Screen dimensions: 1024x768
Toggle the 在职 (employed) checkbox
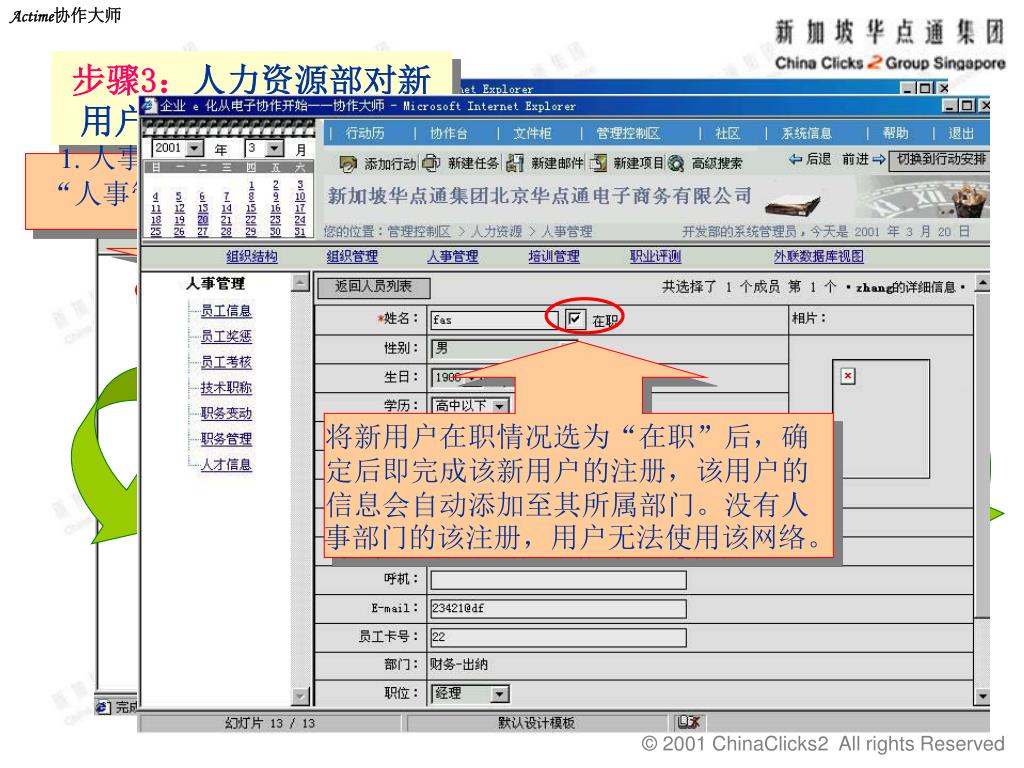coord(575,319)
